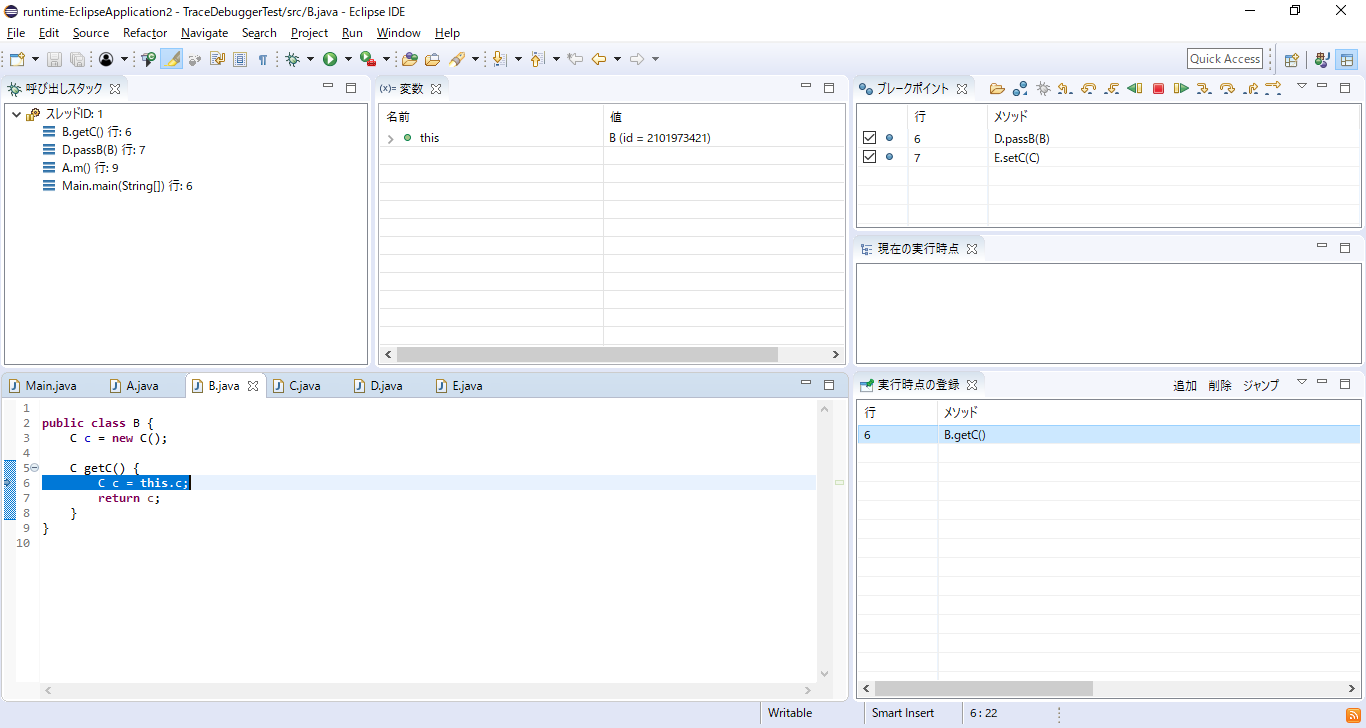Image resolution: width=1366 pixels, height=728 pixels.
Task: Click the ジャンプ button
Action: click(x=1260, y=386)
